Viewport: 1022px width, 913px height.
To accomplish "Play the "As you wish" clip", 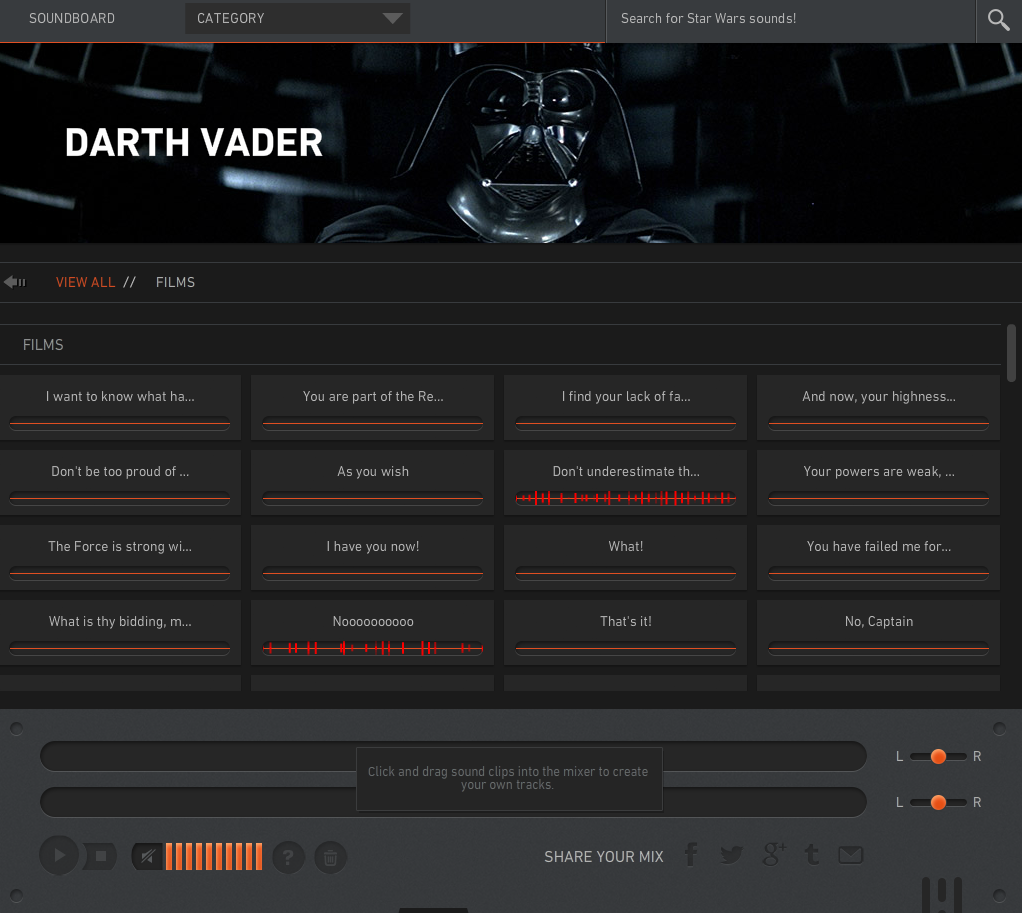I will pyautogui.click(x=373, y=482).
